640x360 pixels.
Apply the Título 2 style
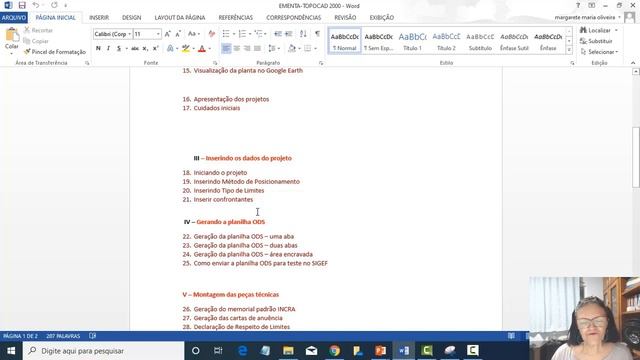pos(446,41)
